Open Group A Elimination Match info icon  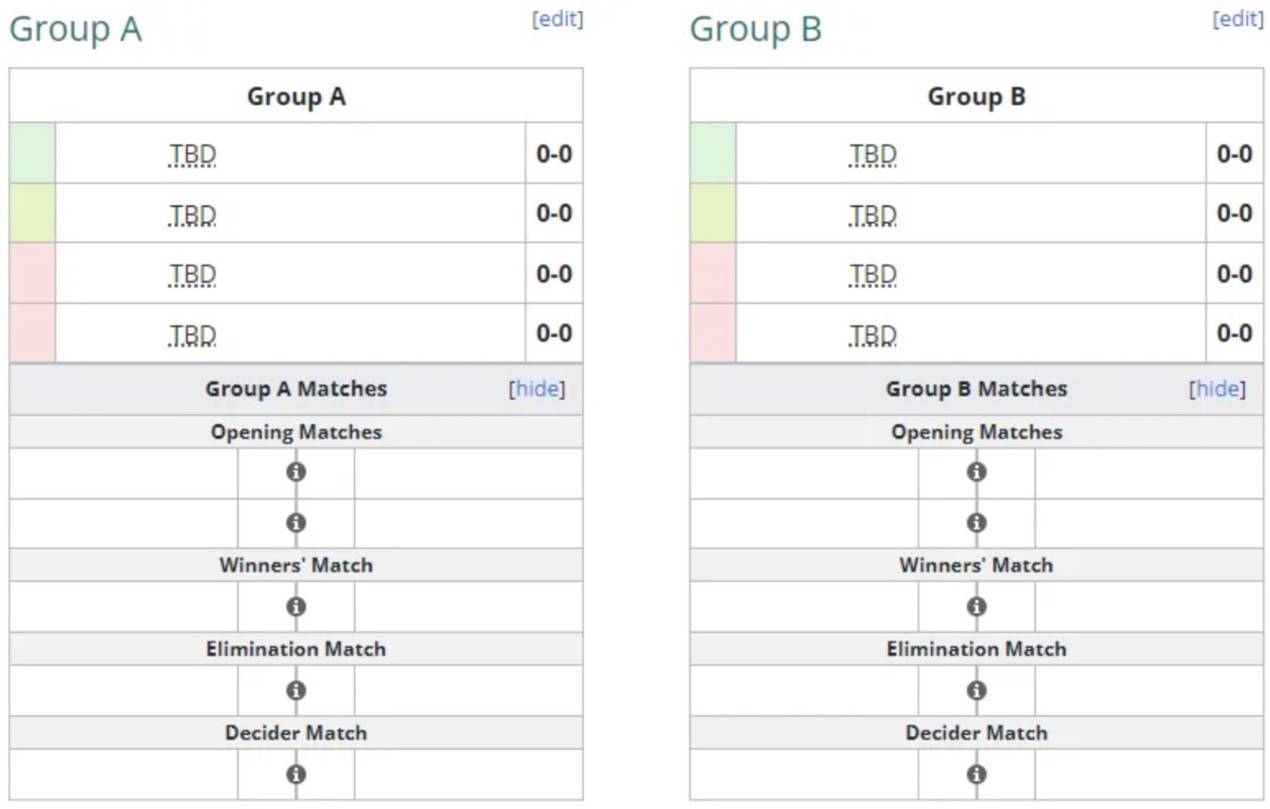296,691
